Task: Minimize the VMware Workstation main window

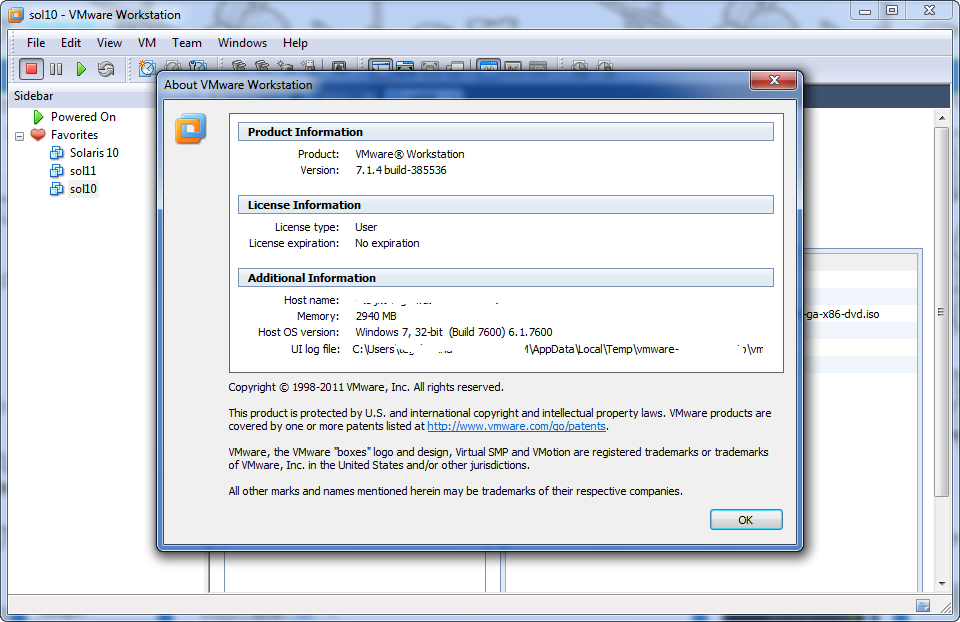Action: (x=864, y=11)
